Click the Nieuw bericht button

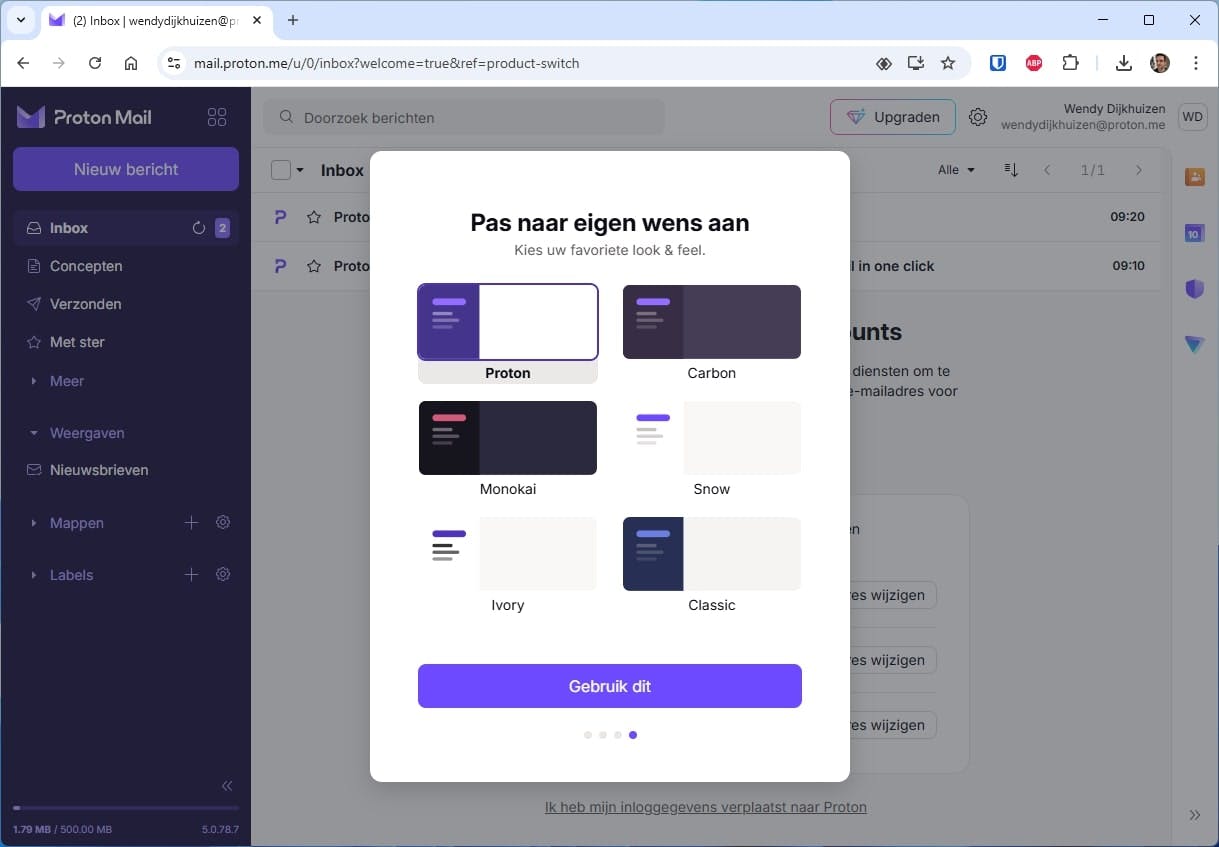click(126, 169)
